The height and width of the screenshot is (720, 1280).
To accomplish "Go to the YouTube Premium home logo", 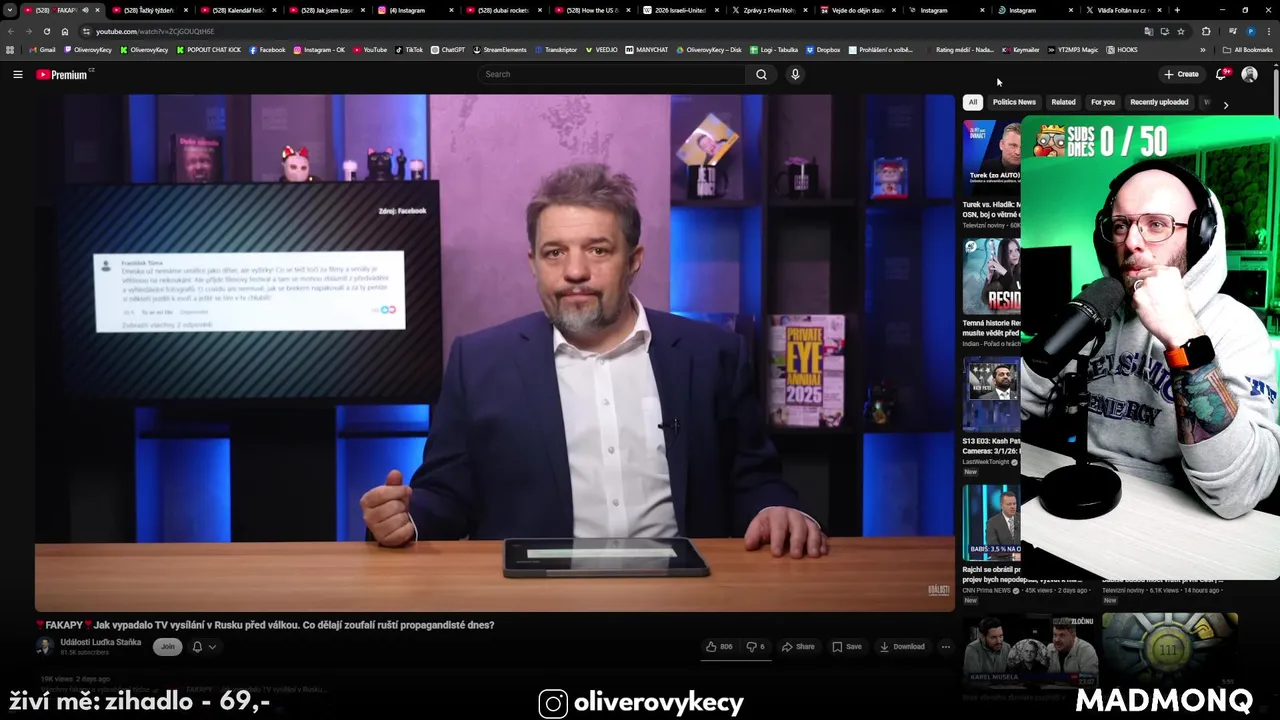I will point(64,74).
